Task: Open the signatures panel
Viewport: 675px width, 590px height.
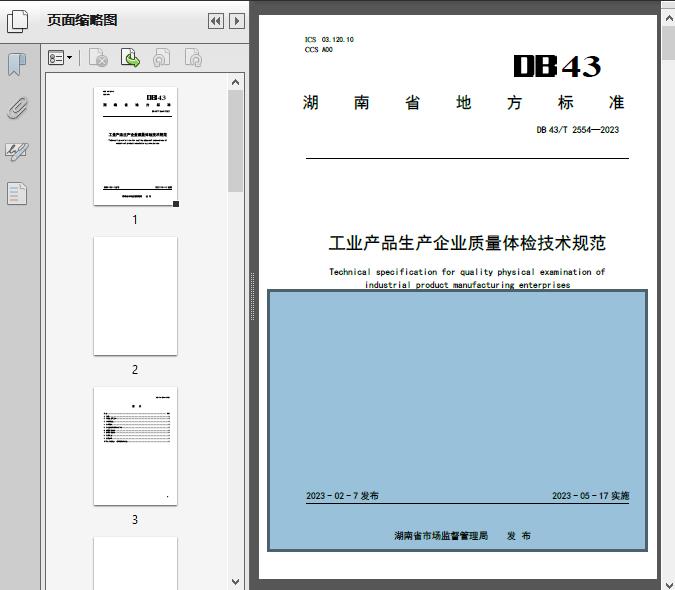Action: point(17,151)
